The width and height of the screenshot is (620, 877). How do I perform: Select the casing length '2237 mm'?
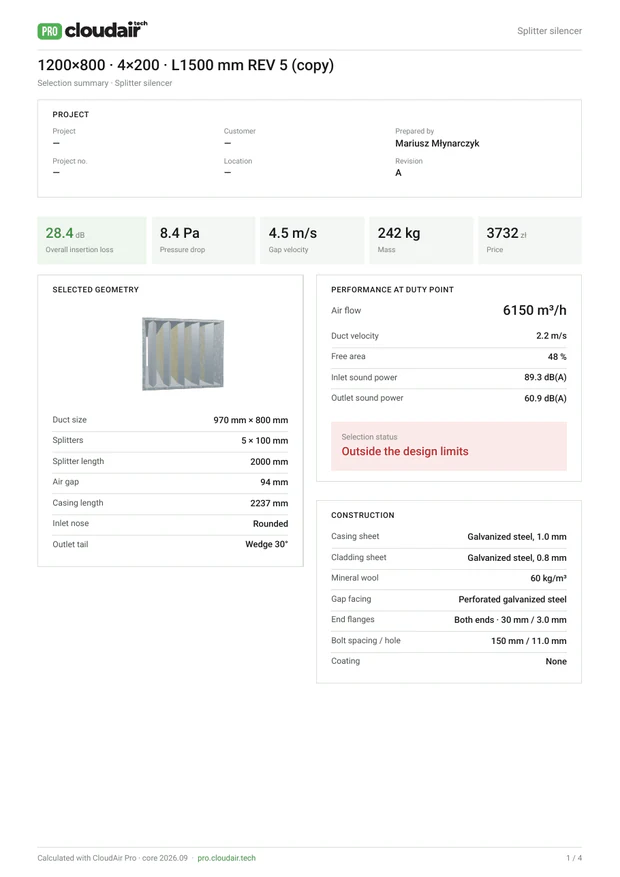(x=269, y=503)
